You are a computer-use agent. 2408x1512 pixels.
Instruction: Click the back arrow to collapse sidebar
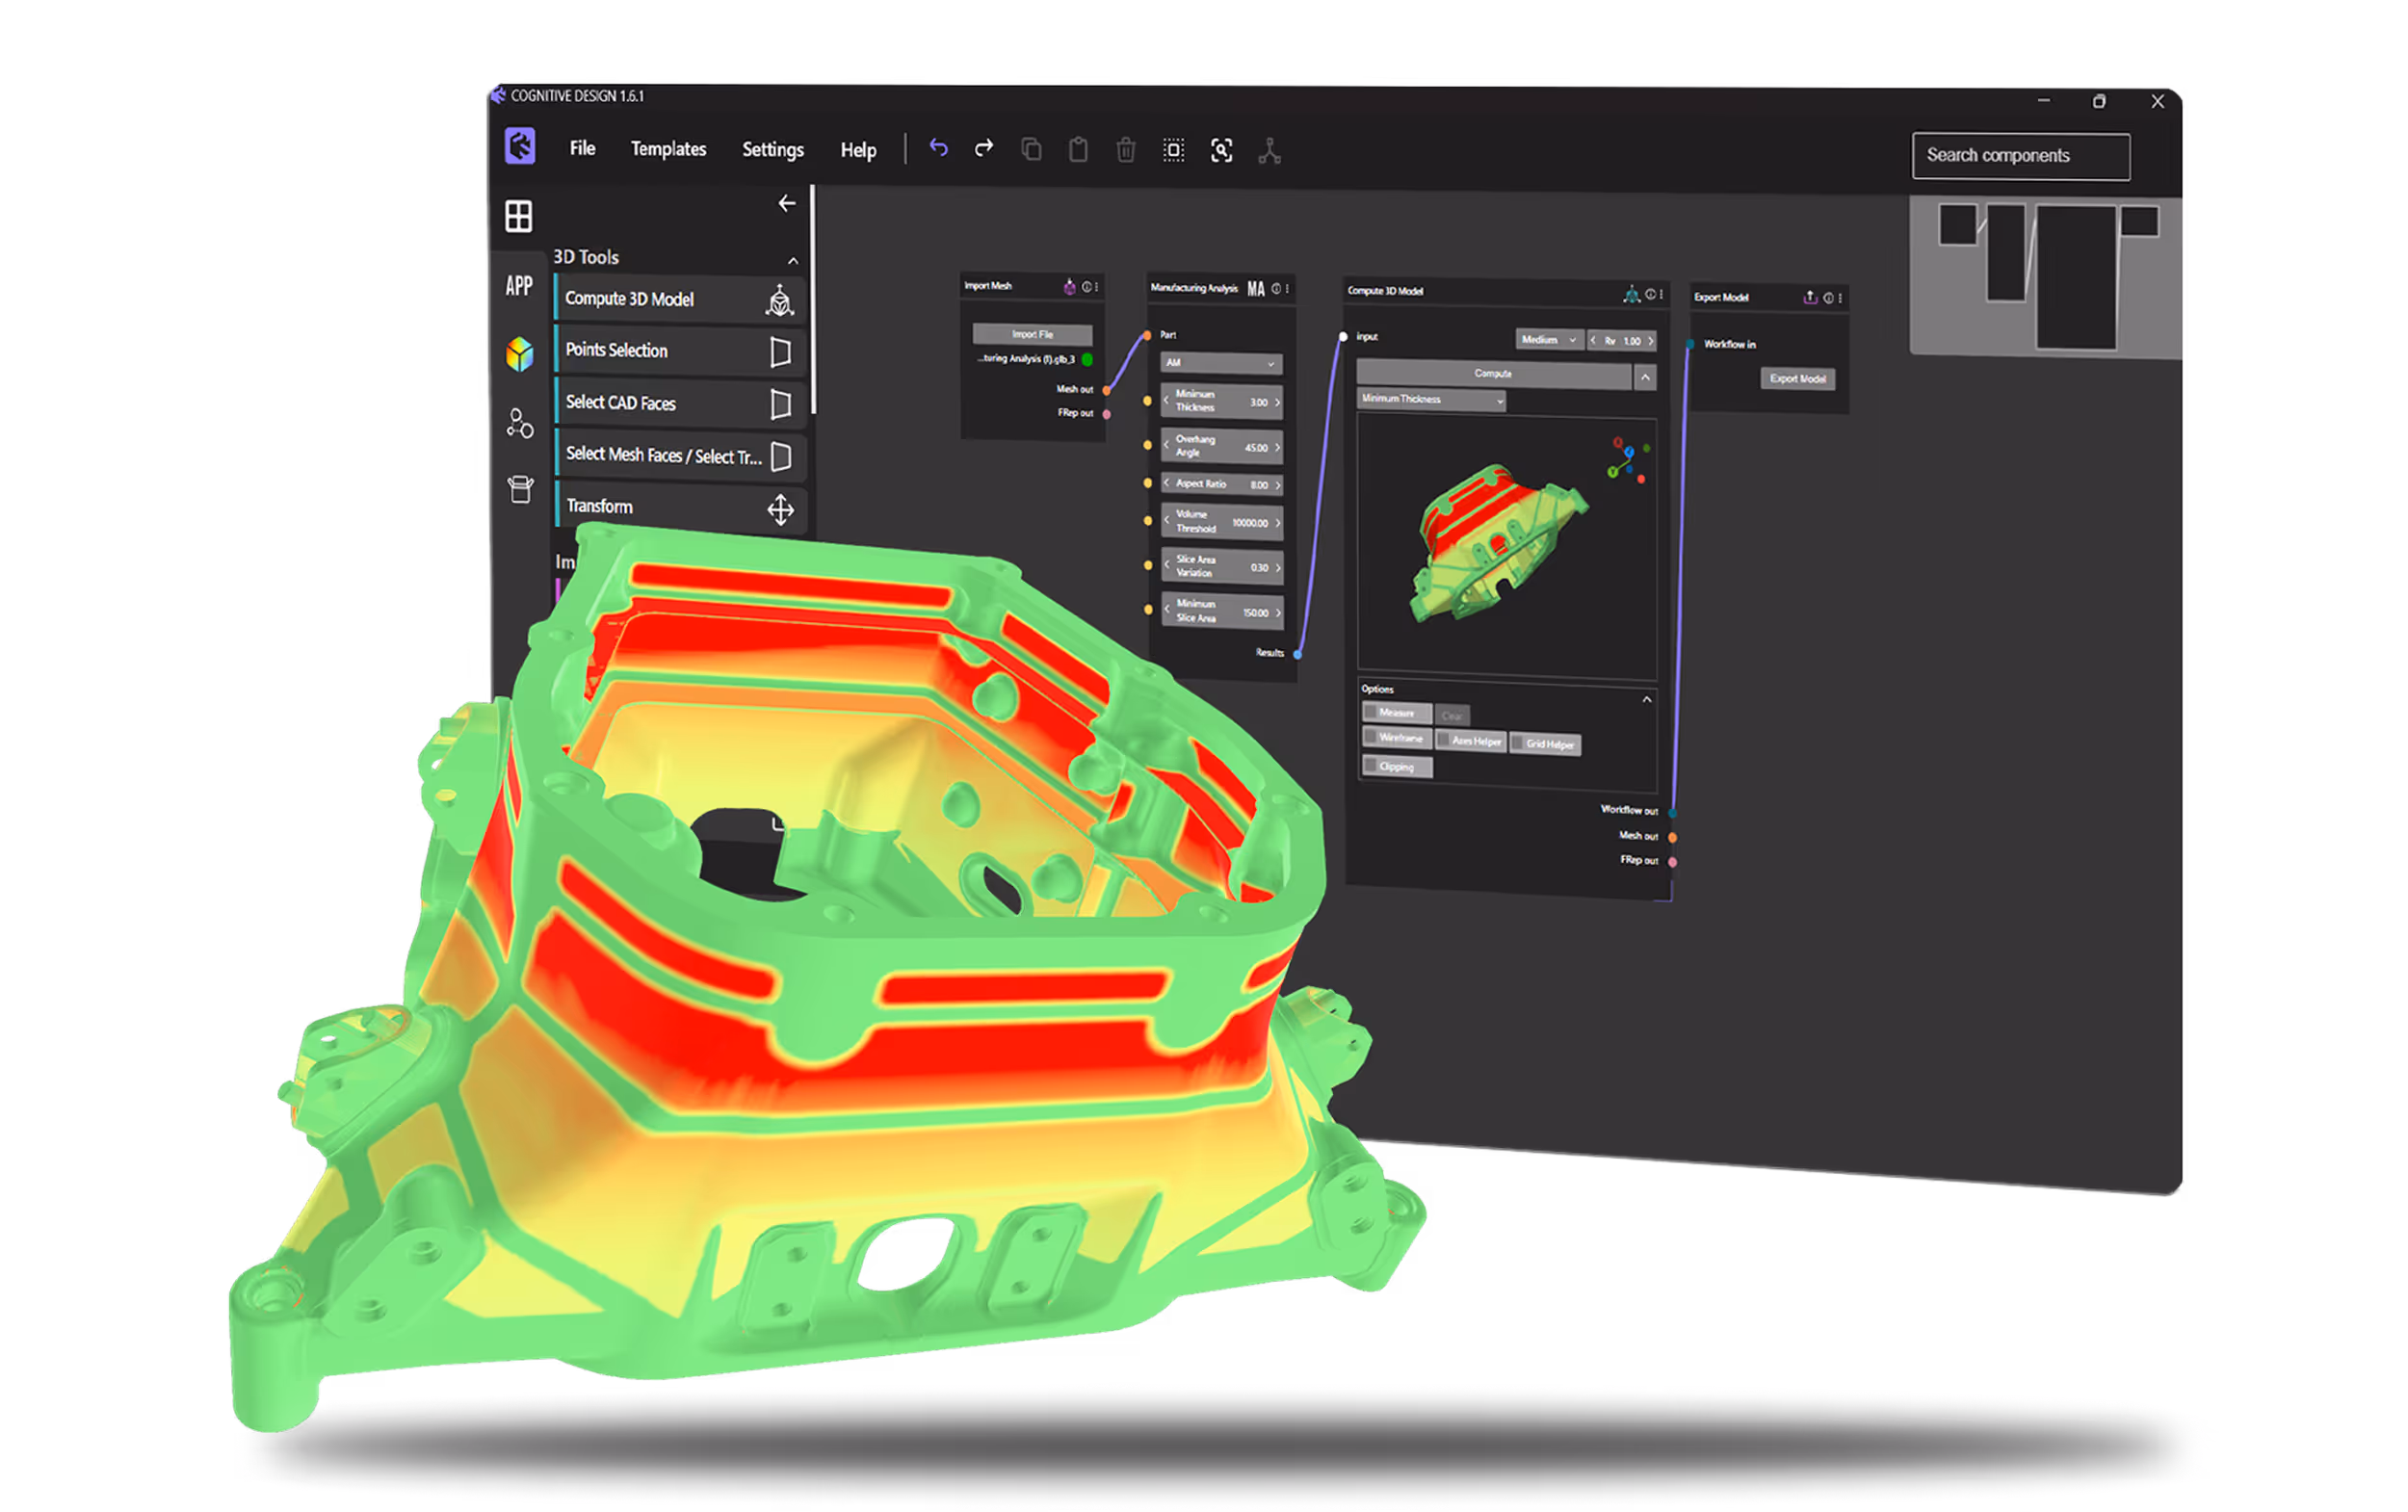787,204
